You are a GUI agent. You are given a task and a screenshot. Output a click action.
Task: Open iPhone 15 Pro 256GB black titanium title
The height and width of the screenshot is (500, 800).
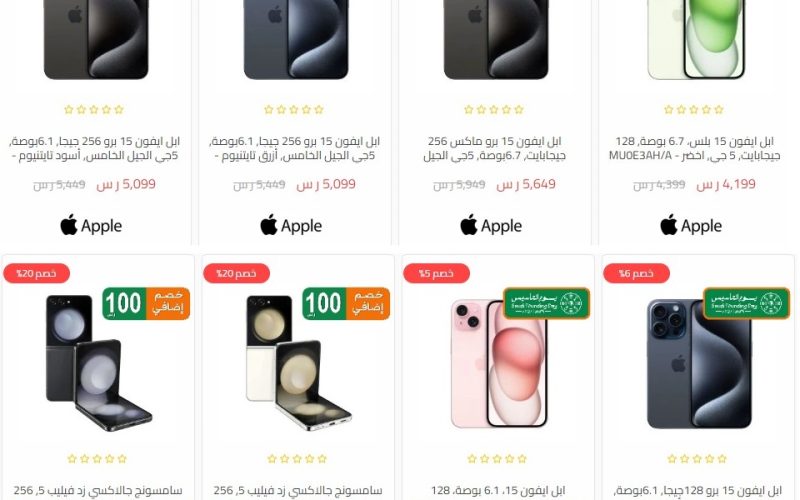(x=95, y=148)
